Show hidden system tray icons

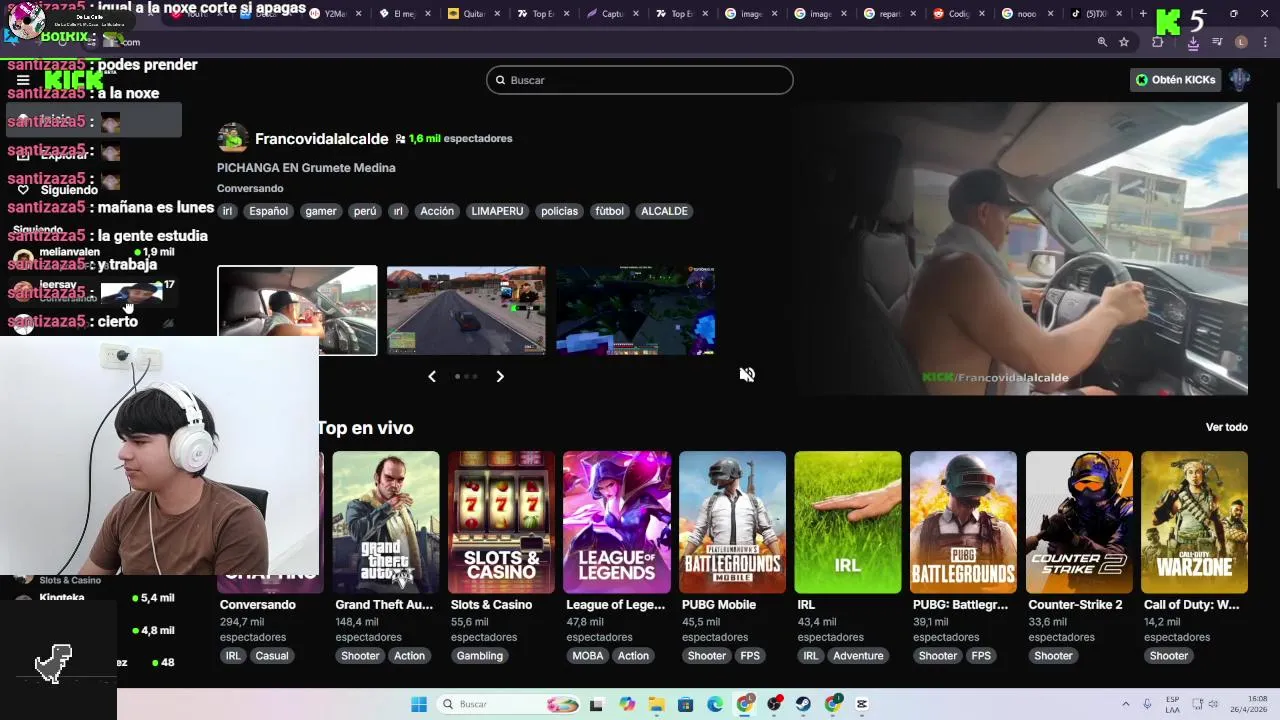[x=1125, y=704]
